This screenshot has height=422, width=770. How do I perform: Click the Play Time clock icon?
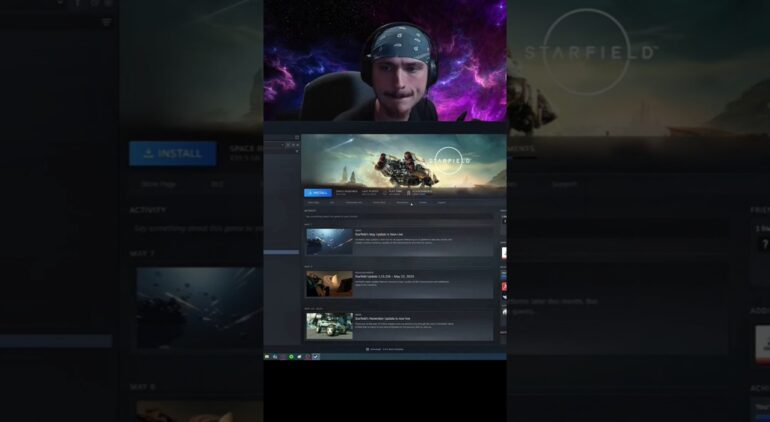pyautogui.click(x=385, y=193)
